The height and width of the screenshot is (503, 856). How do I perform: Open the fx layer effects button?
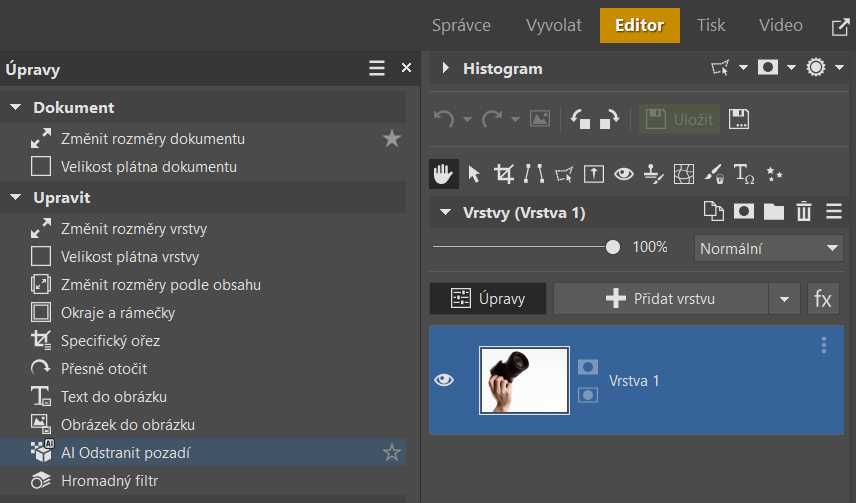(x=823, y=299)
